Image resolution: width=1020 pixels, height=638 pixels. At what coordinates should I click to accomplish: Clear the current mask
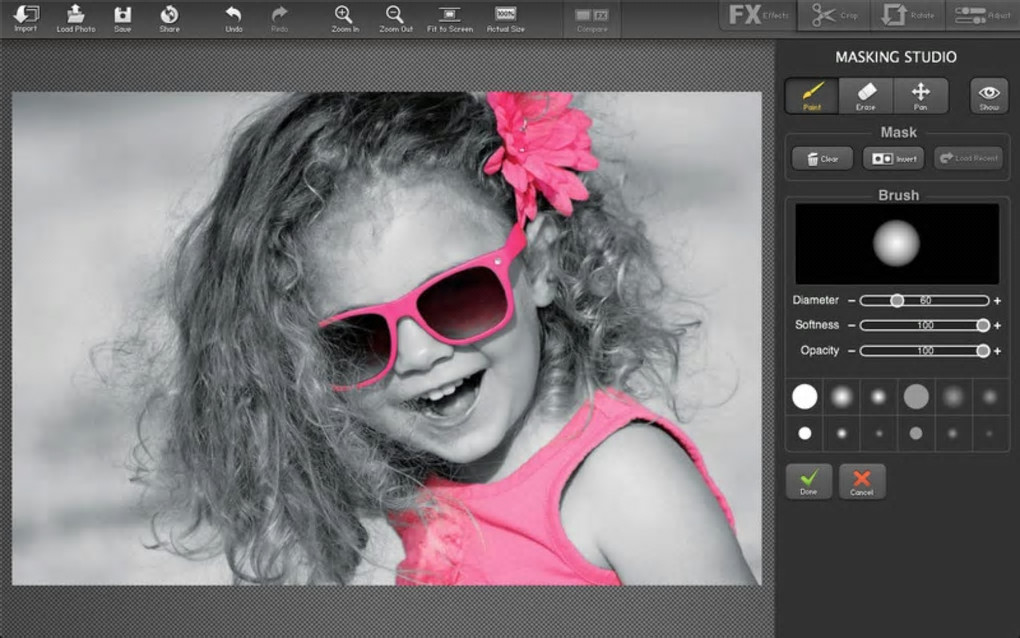pos(822,158)
